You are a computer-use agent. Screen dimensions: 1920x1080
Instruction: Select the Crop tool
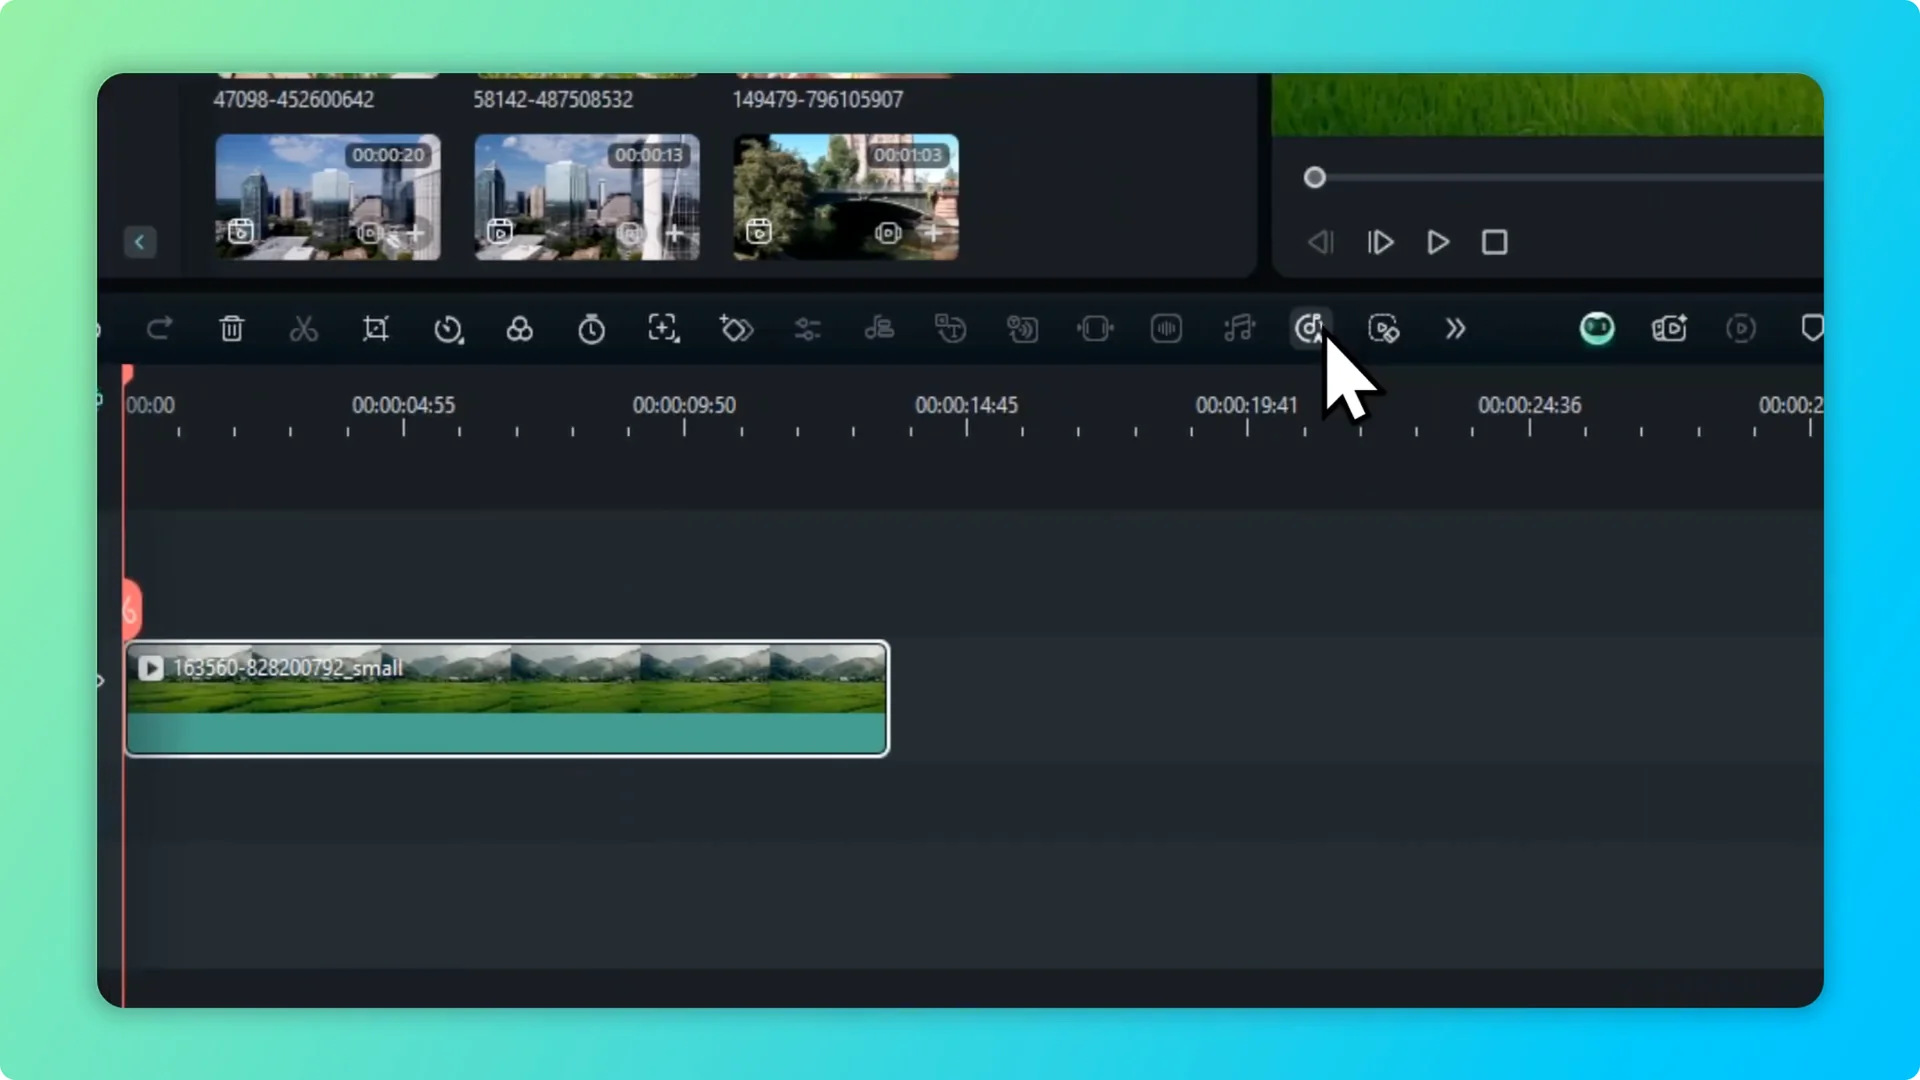point(375,328)
